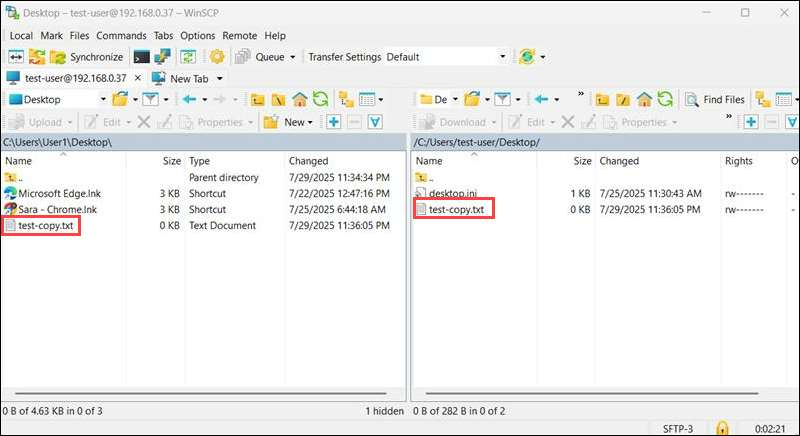The height and width of the screenshot is (436, 800).
Task: Open the remote De directory combo box
Action: [438, 99]
